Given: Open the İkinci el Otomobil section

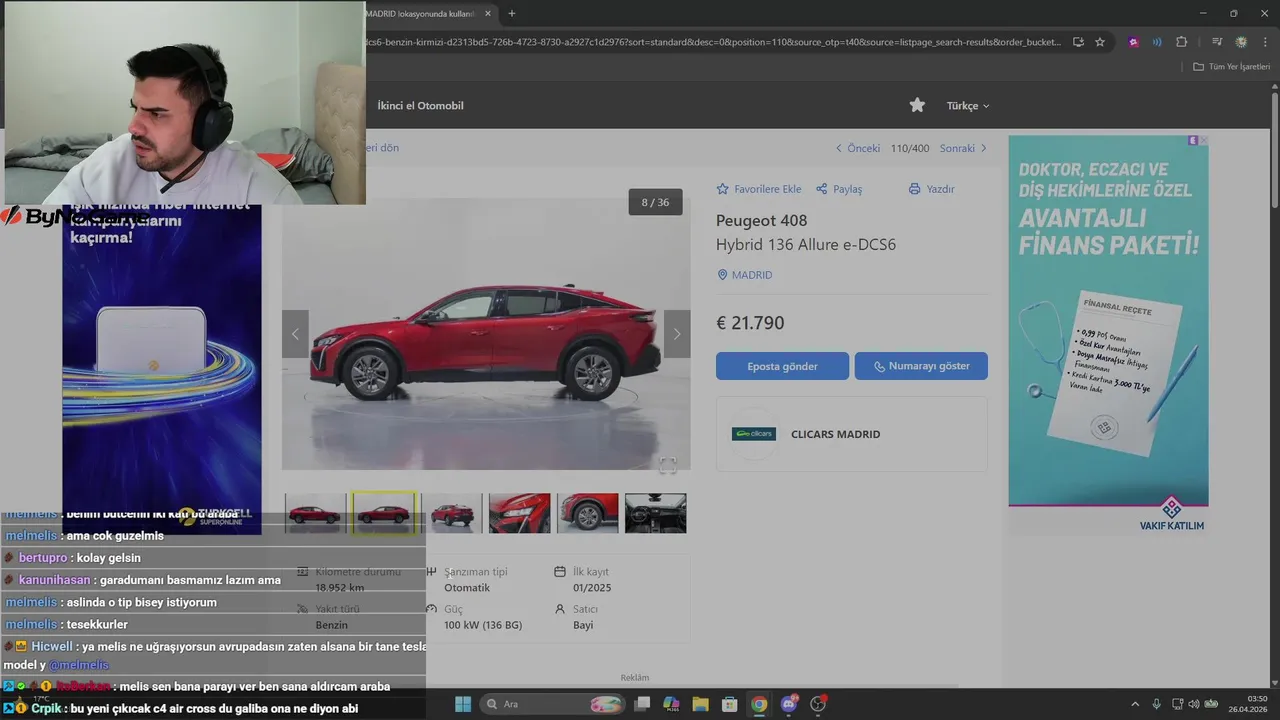Looking at the screenshot, I should pos(420,106).
